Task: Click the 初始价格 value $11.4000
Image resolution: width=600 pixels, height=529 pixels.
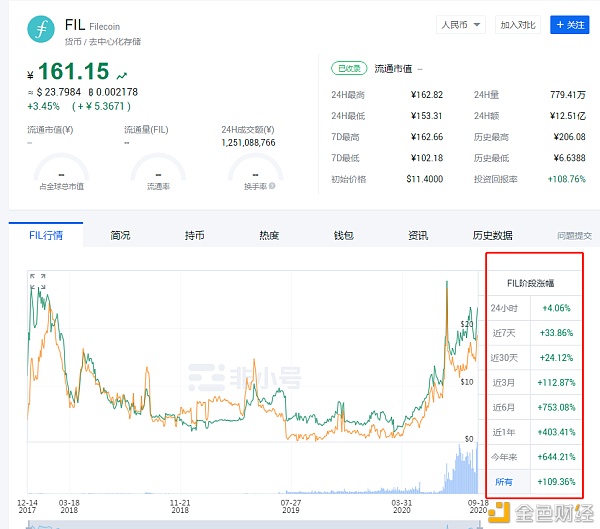Action: (425, 179)
